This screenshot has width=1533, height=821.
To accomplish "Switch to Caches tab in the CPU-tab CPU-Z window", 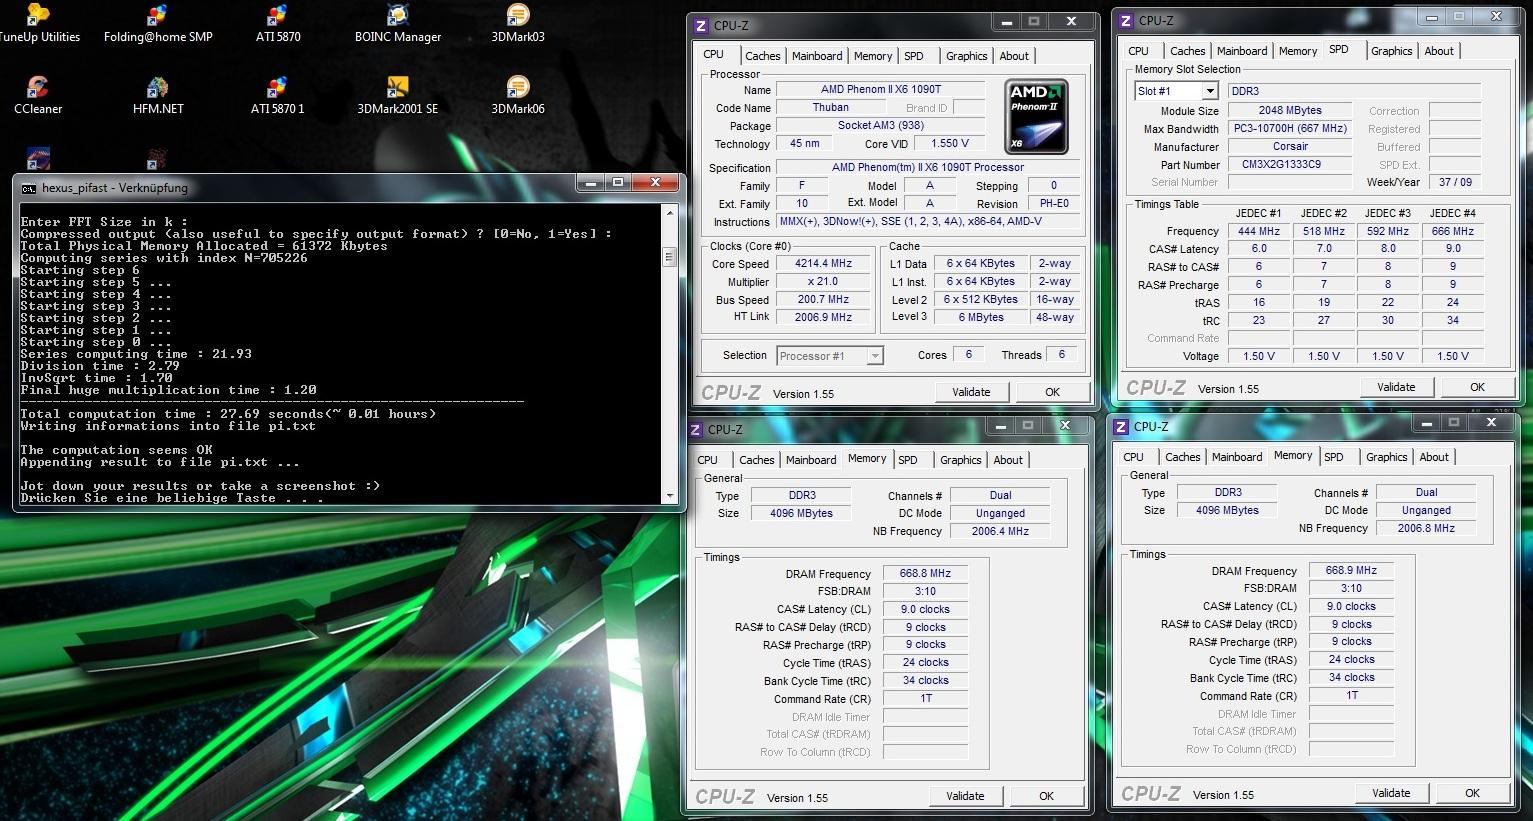I will pos(762,56).
